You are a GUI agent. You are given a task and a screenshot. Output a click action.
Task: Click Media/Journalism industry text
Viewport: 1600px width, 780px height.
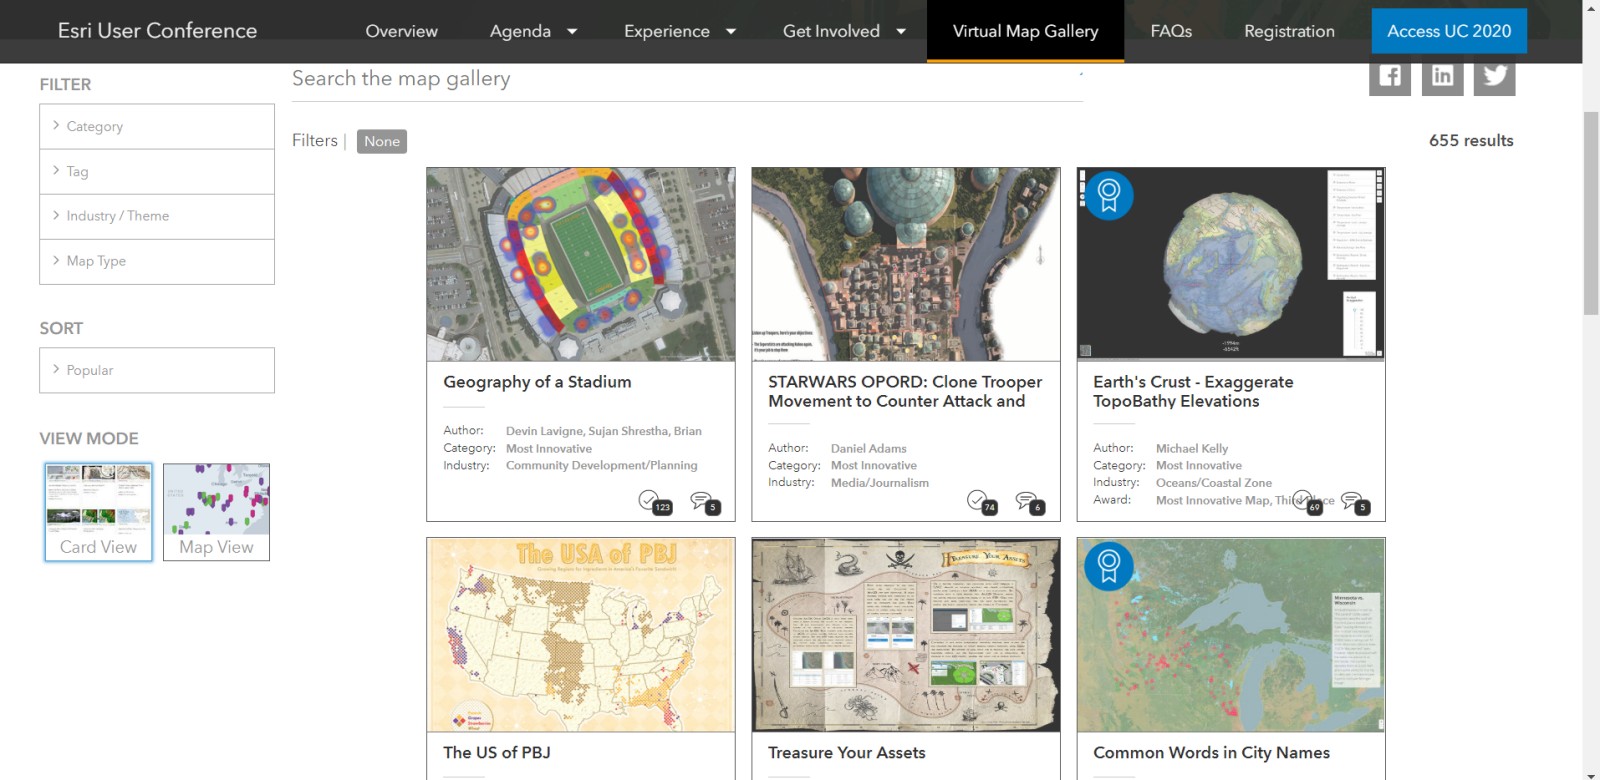tap(879, 482)
